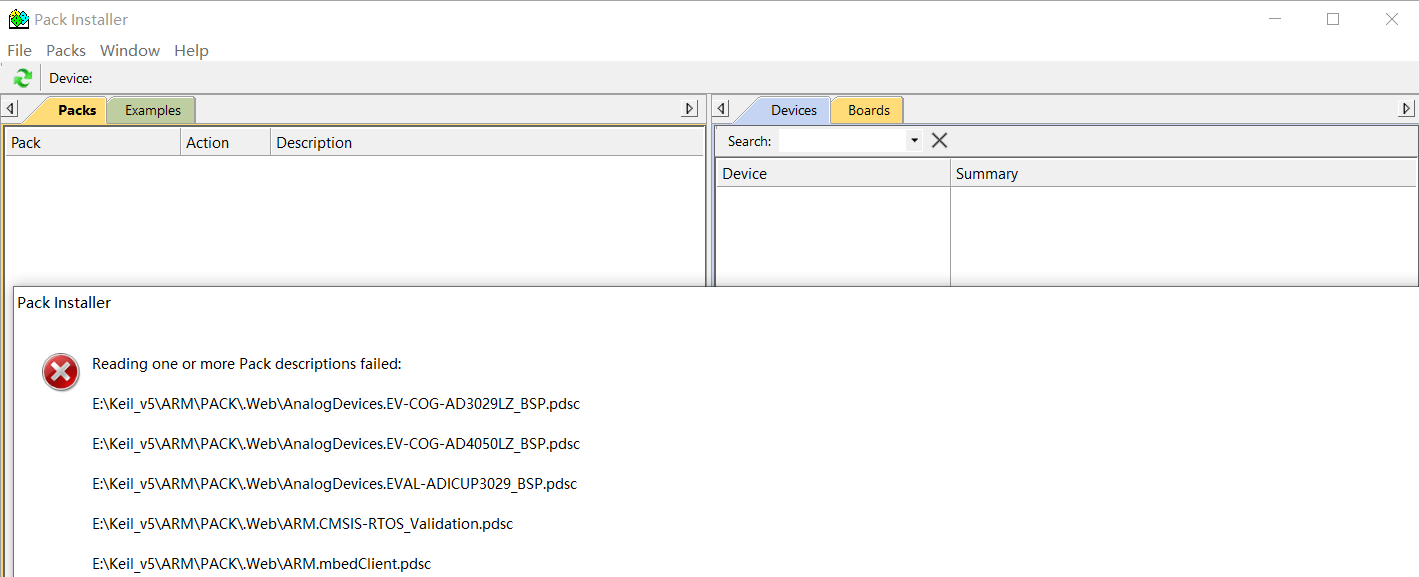Clear the device search with the X icon
The width and height of the screenshot is (1419, 577).
click(x=939, y=141)
